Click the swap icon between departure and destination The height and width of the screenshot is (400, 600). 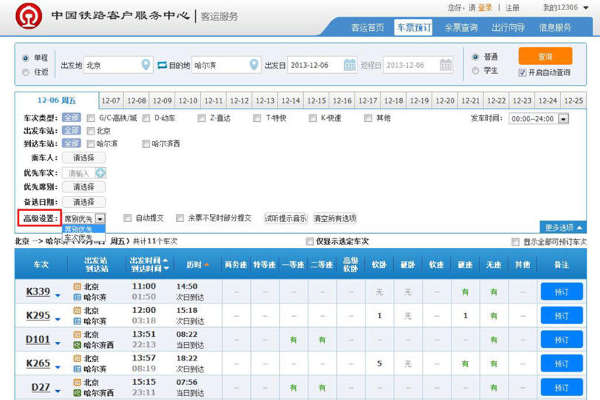tap(161, 64)
